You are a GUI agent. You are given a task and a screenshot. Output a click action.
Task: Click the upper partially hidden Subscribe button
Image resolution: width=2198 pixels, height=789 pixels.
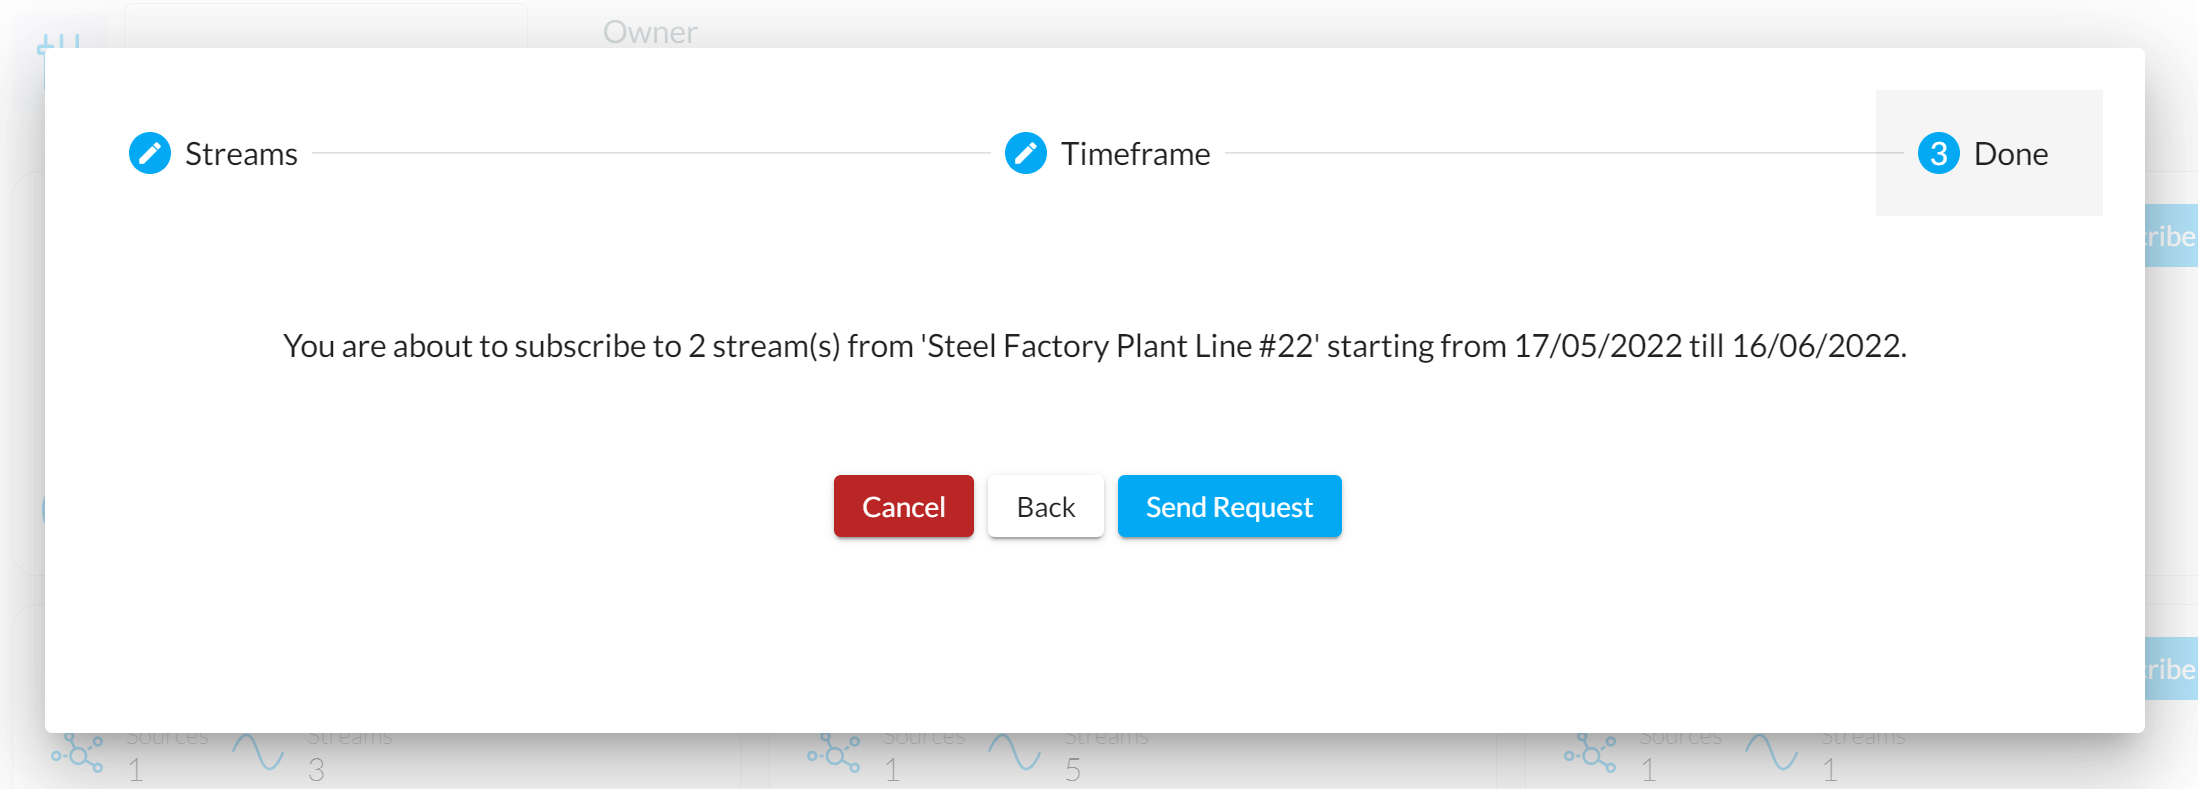2171,236
